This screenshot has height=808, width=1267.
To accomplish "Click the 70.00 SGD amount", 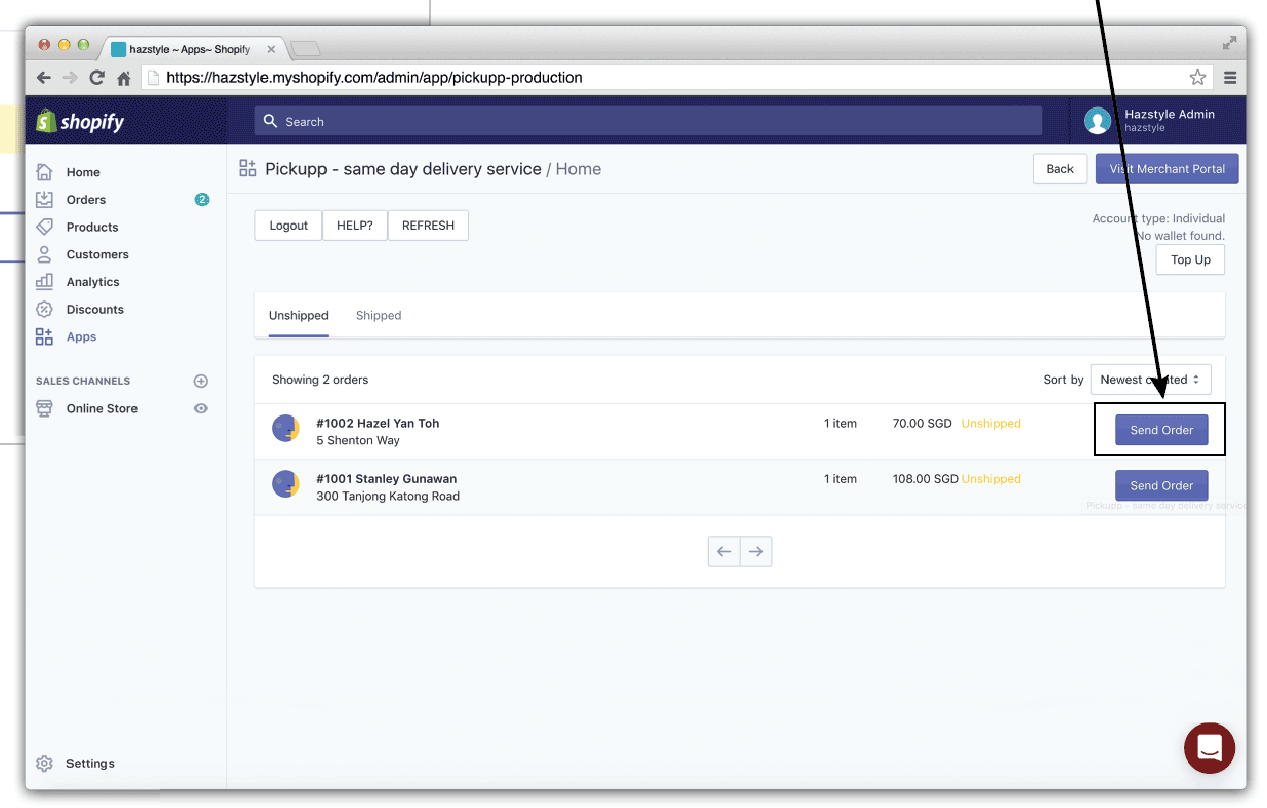I will click(921, 423).
